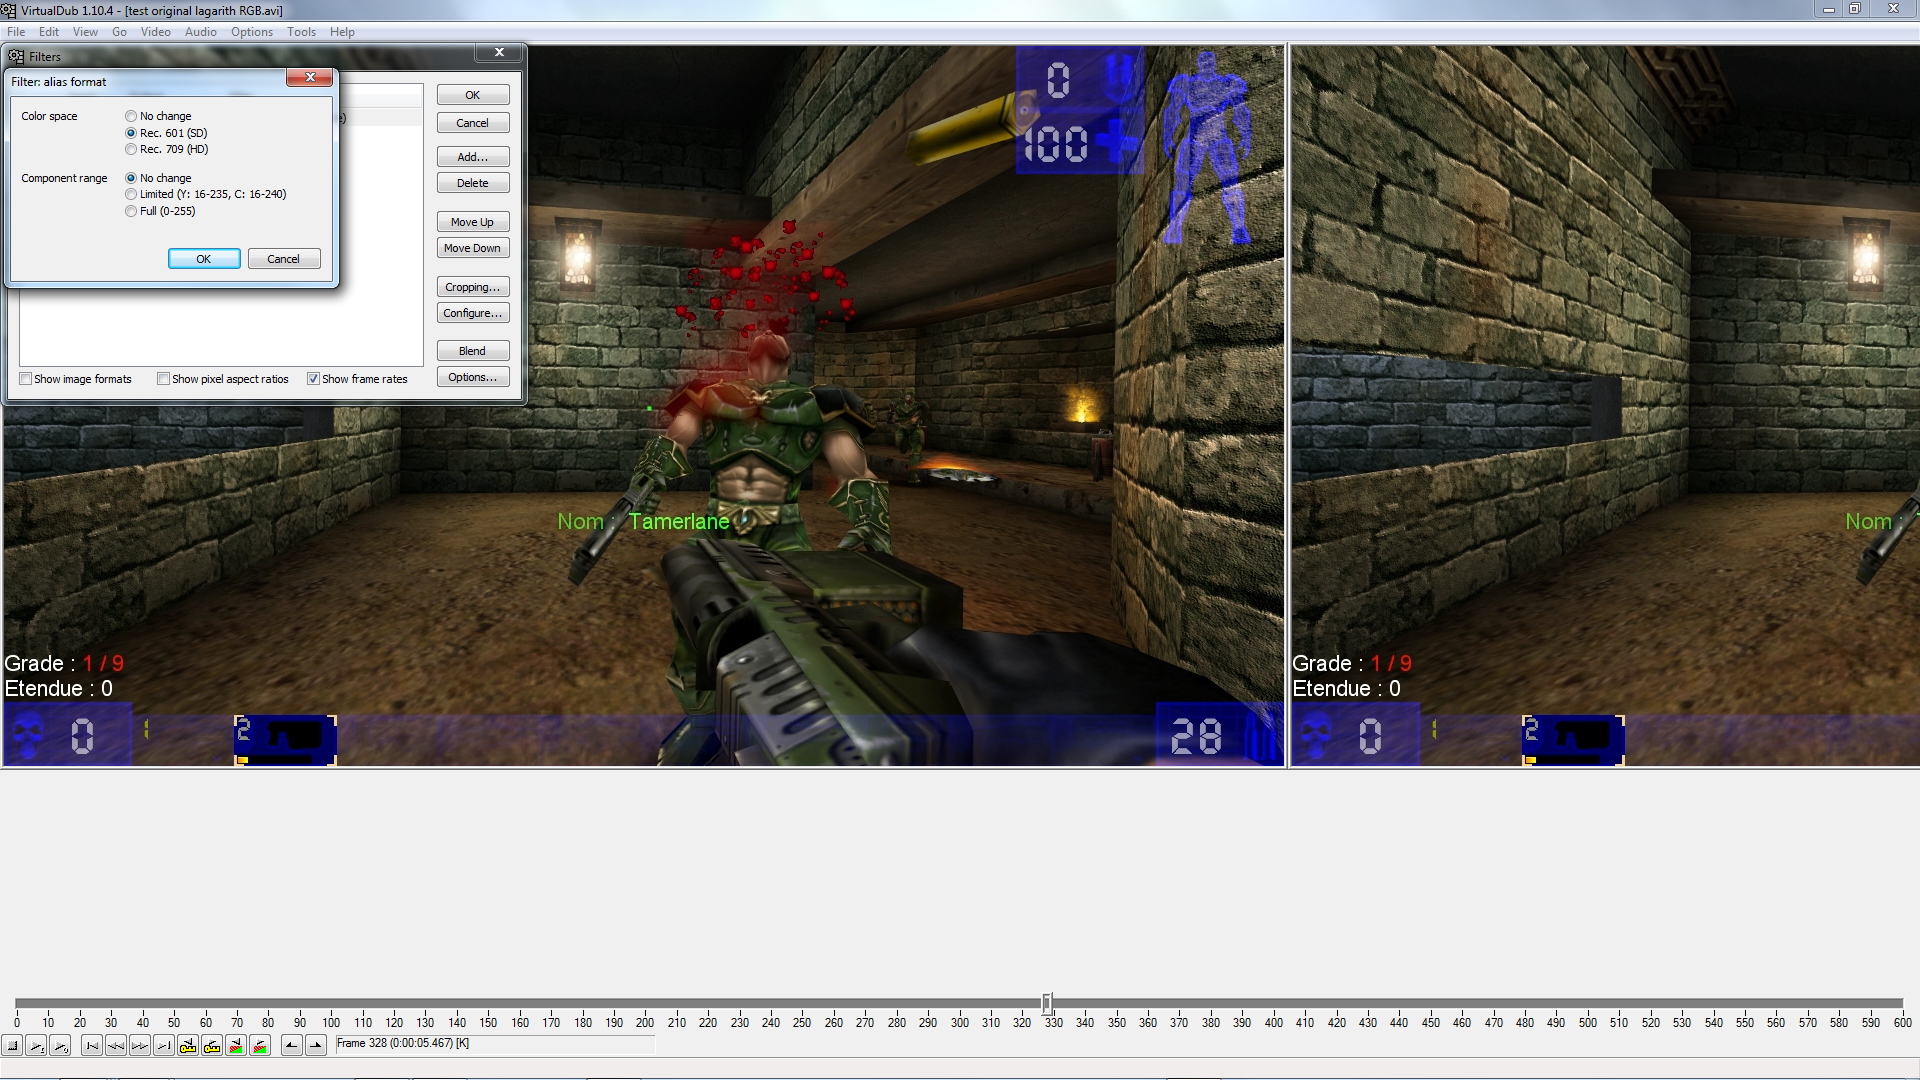This screenshot has width=1920, height=1080.
Task: Go to previous key frame icon
Action: (188, 1046)
